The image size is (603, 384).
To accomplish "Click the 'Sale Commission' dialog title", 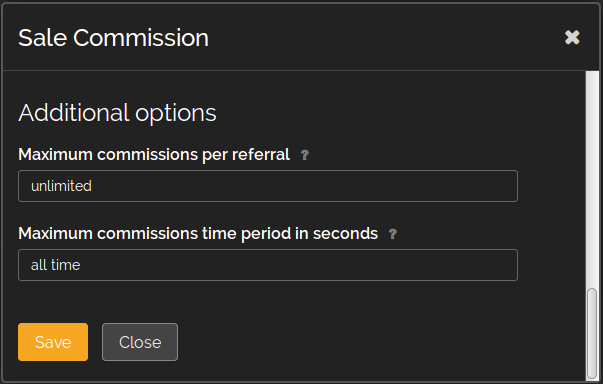I will click(113, 38).
